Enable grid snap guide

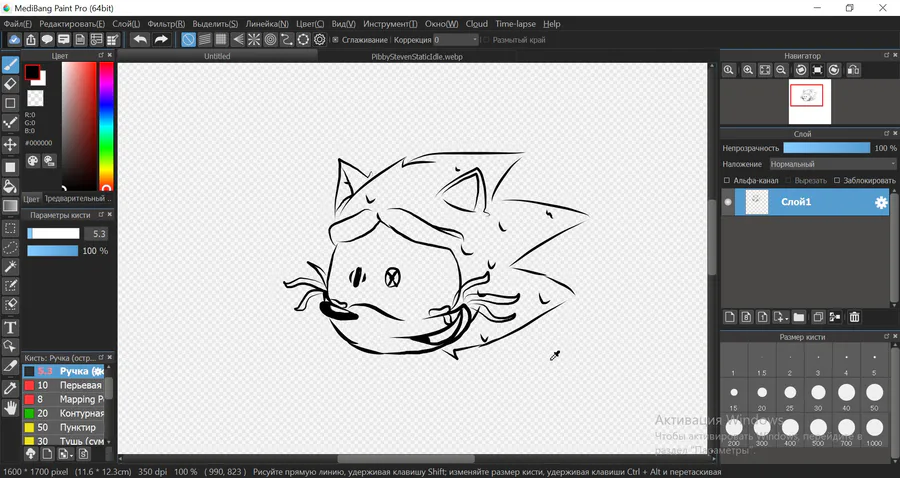(x=221, y=40)
